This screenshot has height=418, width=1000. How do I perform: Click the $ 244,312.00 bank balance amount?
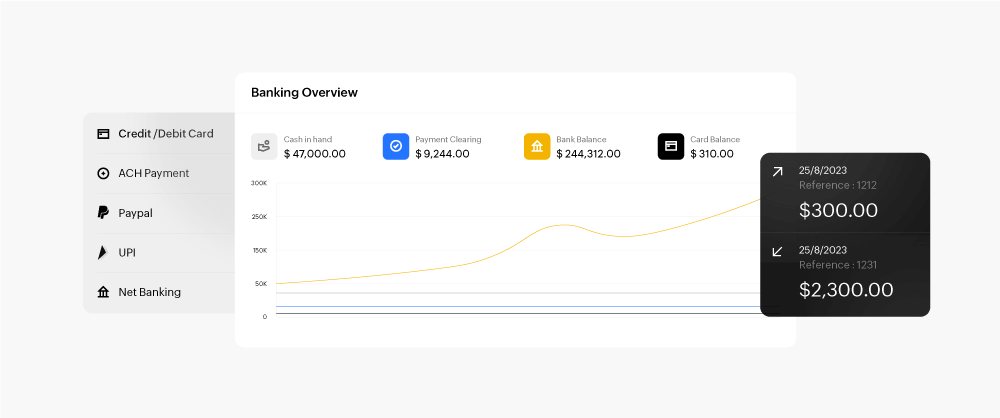[x=588, y=154]
